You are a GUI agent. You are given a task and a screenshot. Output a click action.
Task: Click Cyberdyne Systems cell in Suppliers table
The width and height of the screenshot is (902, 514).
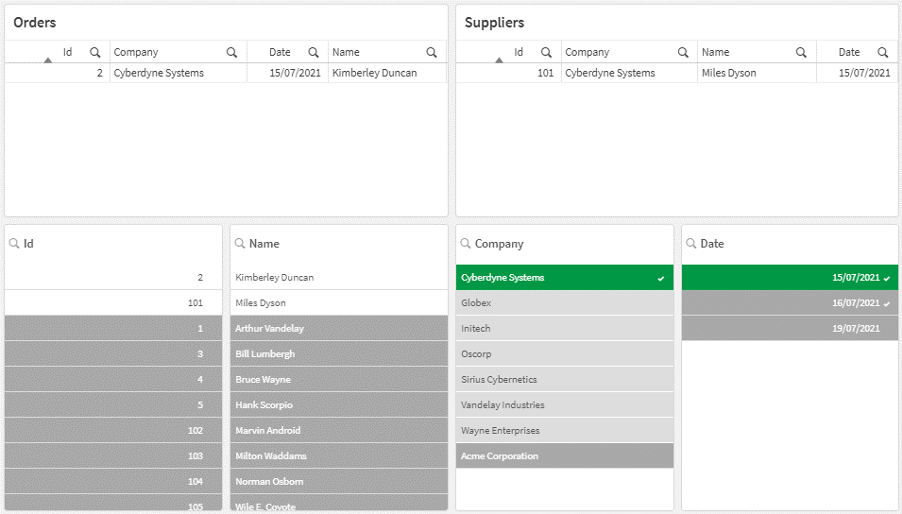[x=629, y=73]
